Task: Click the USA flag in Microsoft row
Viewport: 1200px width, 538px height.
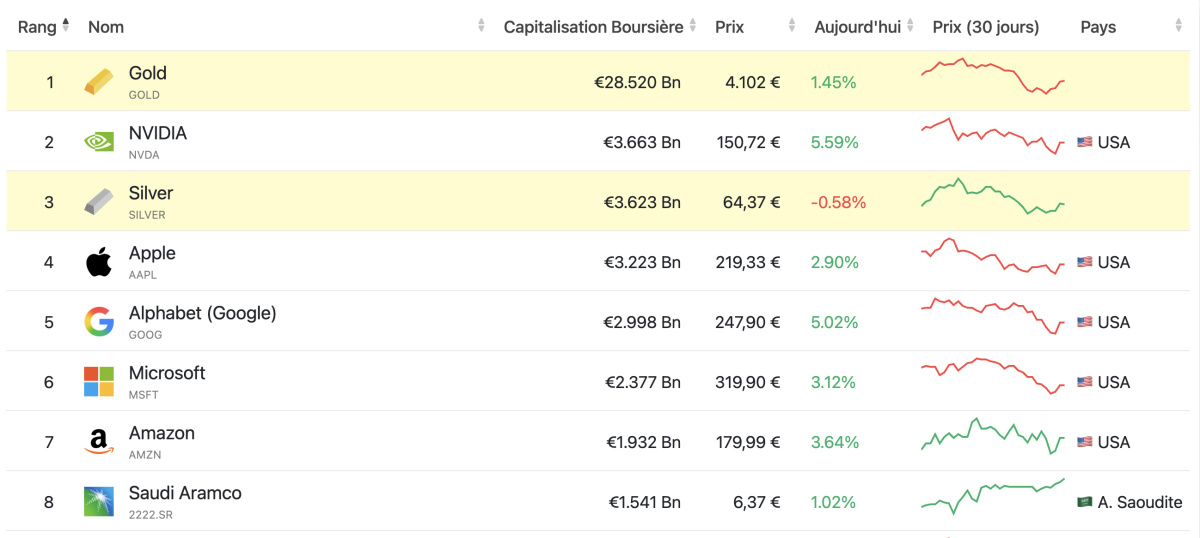Action: [x=1084, y=382]
